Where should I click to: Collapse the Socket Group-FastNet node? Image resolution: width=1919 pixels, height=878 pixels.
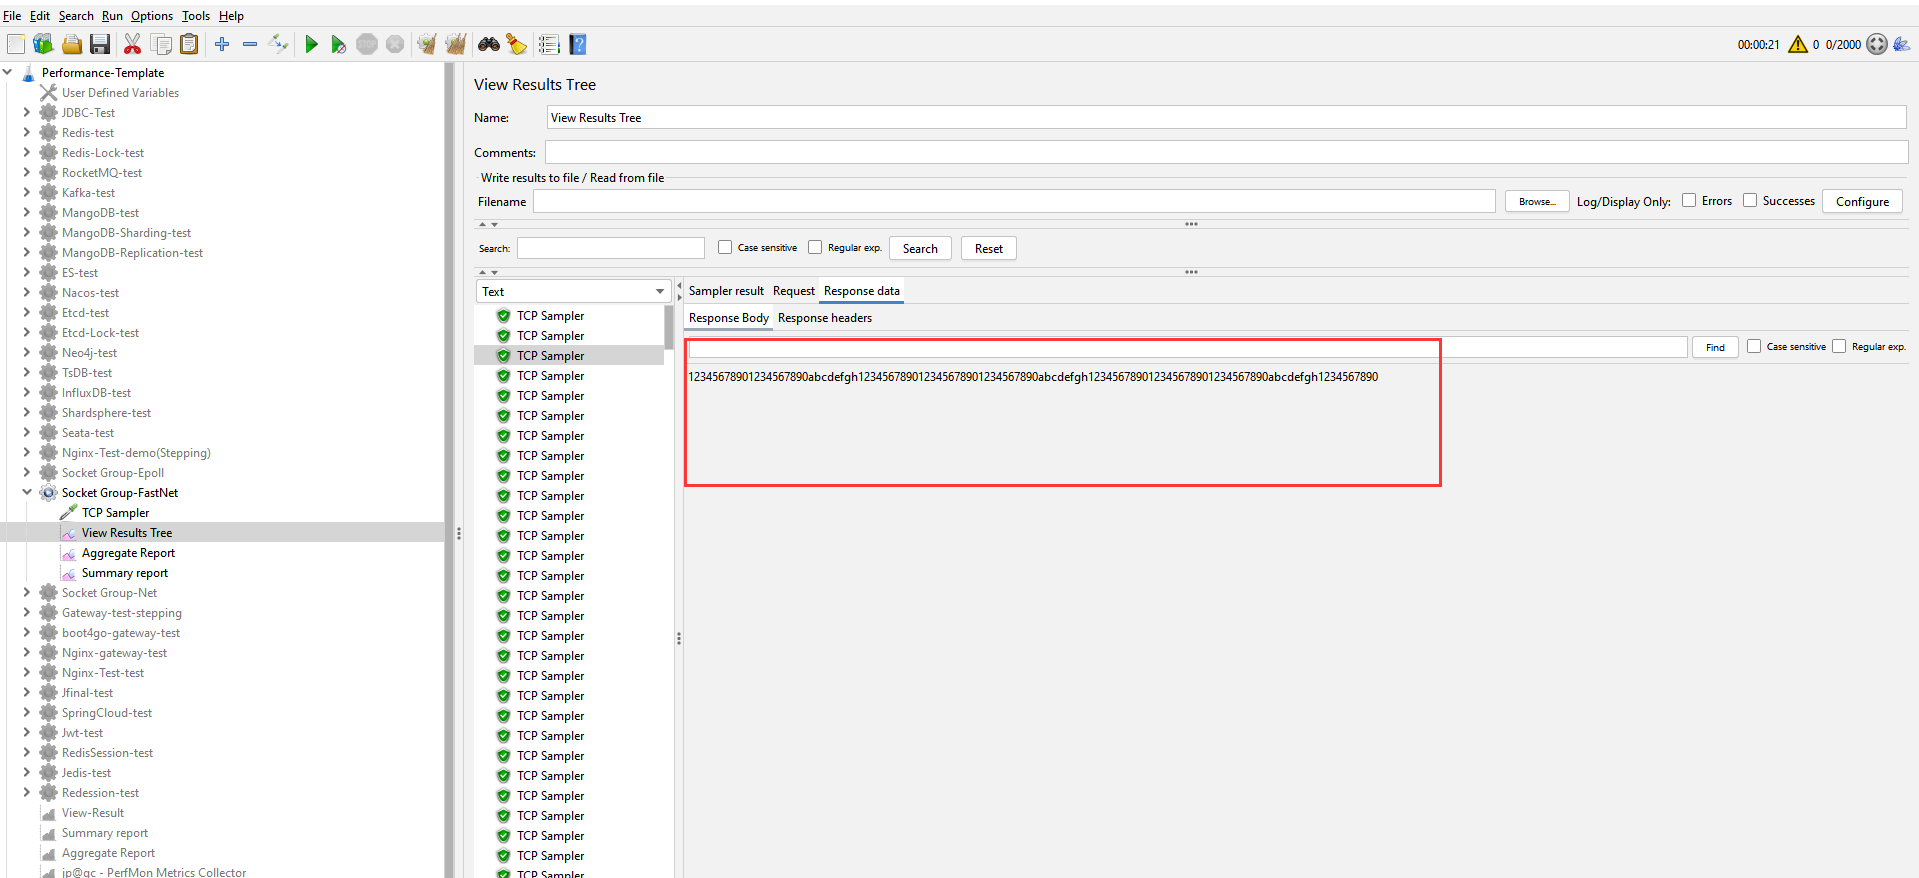[x=27, y=492]
